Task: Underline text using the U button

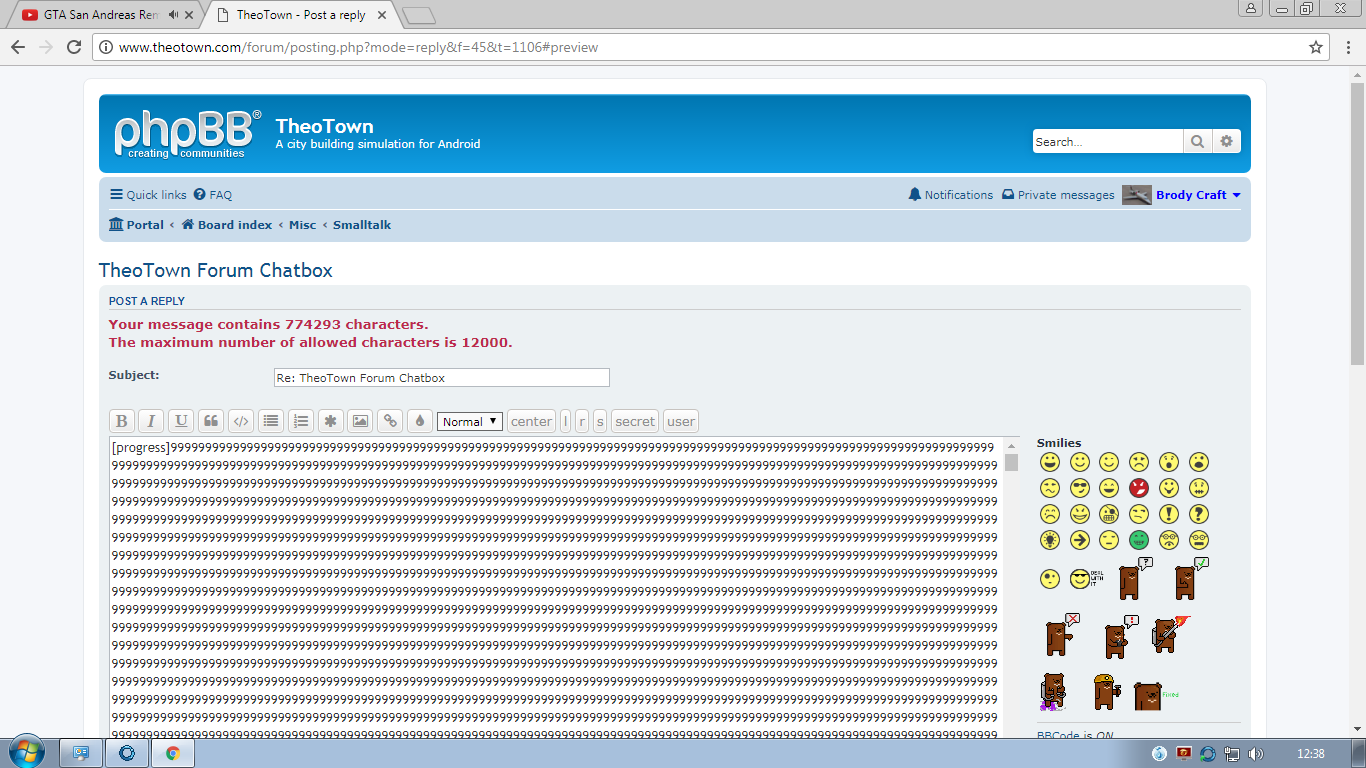Action: coord(181,421)
